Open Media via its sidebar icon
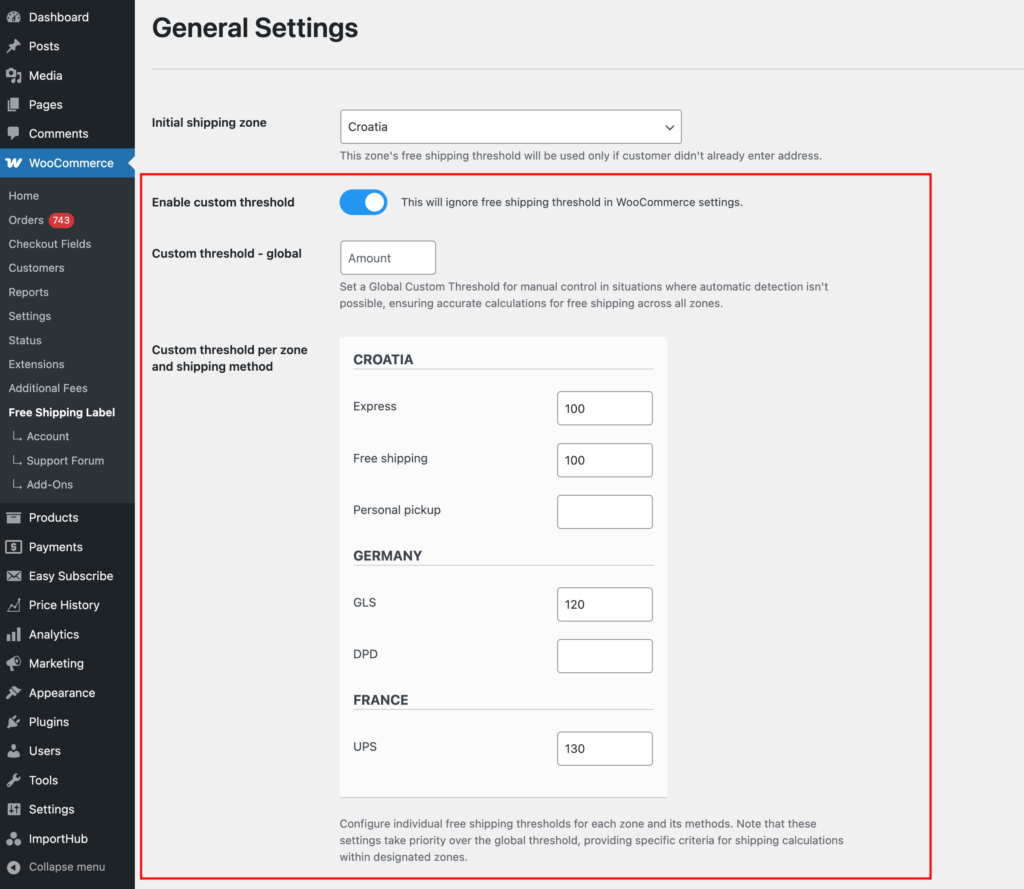1024x889 pixels. pos(14,76)
